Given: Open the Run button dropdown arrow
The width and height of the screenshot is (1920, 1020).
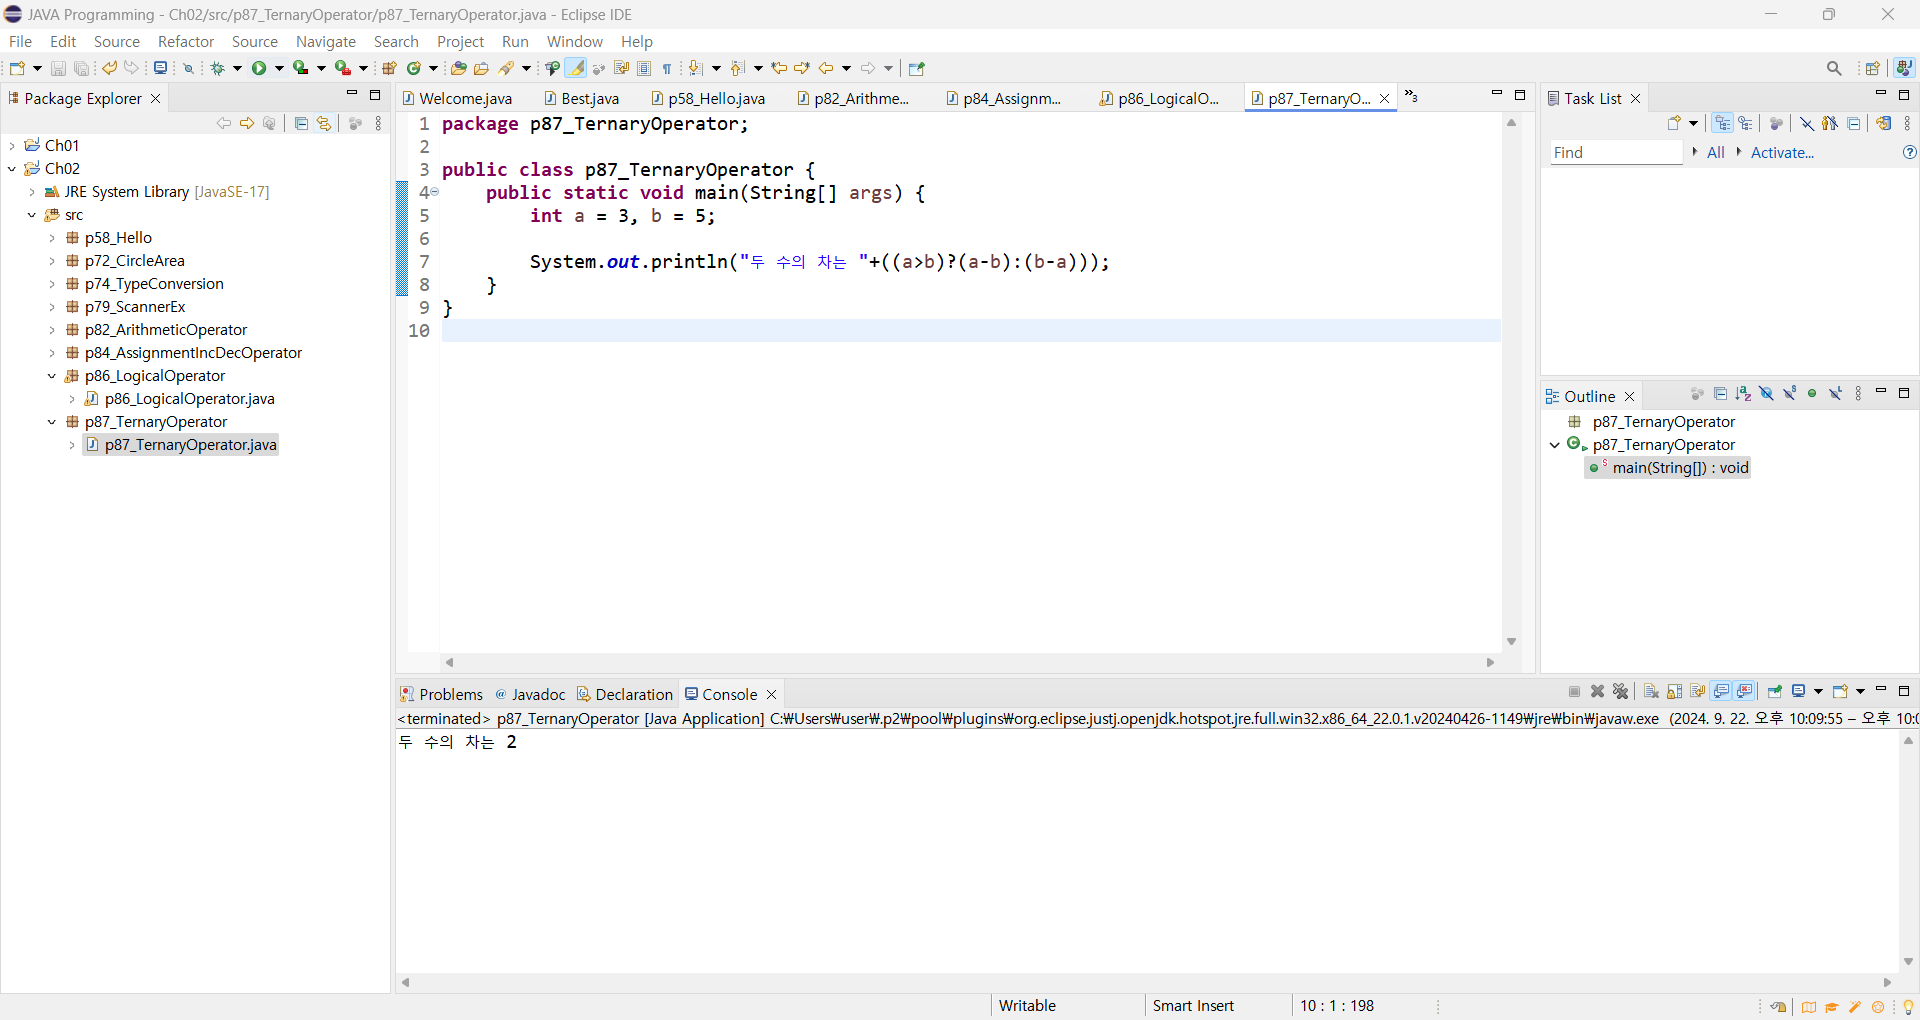Looking at the screenshot, I should pos(279,68).
